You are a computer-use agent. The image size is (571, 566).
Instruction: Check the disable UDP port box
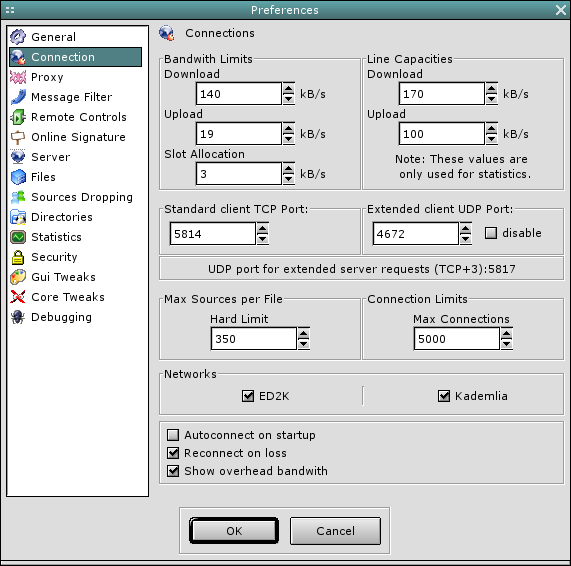[x=491, y=233]
